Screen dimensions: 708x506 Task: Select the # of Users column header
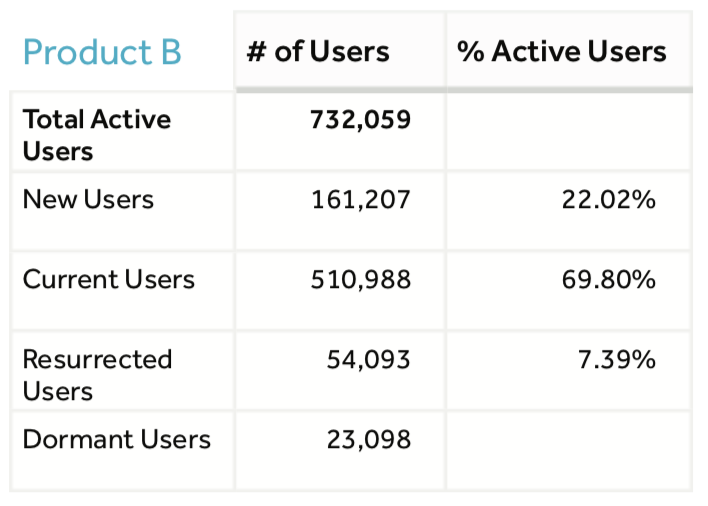[318, 52]
